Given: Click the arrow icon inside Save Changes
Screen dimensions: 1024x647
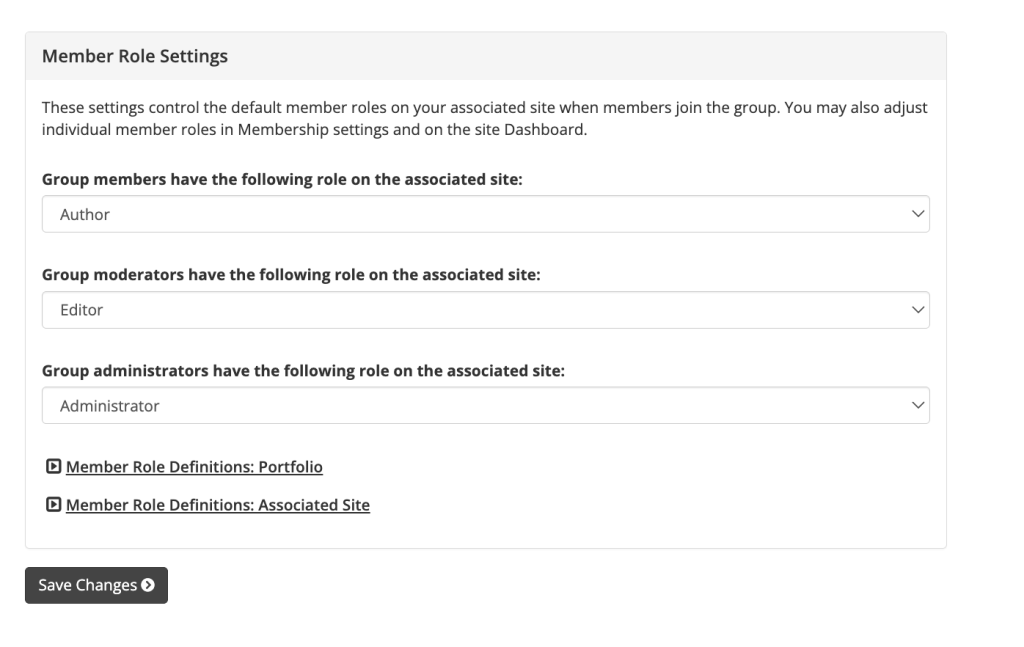Looking at the screenshot, I should [148, 585].
